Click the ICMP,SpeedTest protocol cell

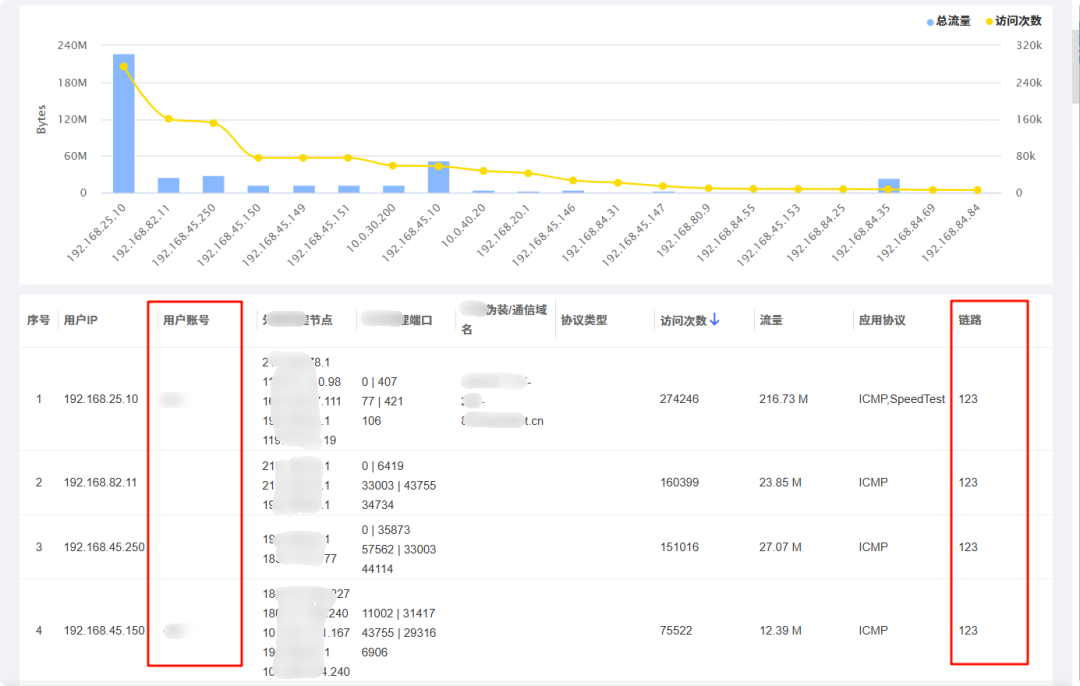(x=902, y=399)
